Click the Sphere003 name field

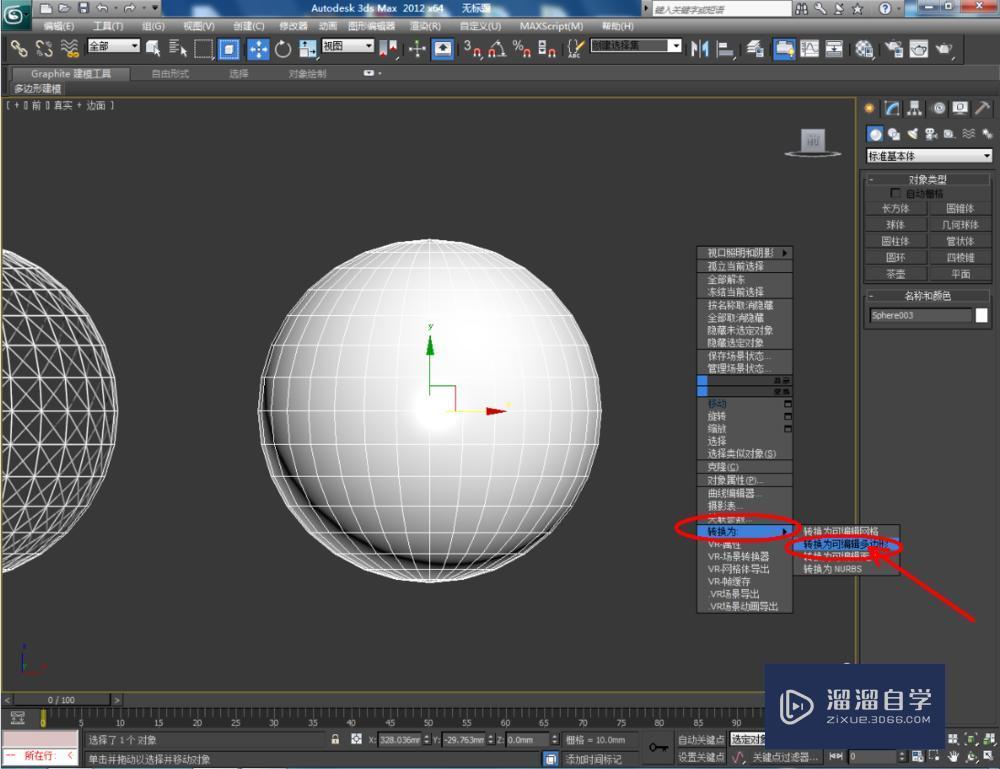[922, 314]
